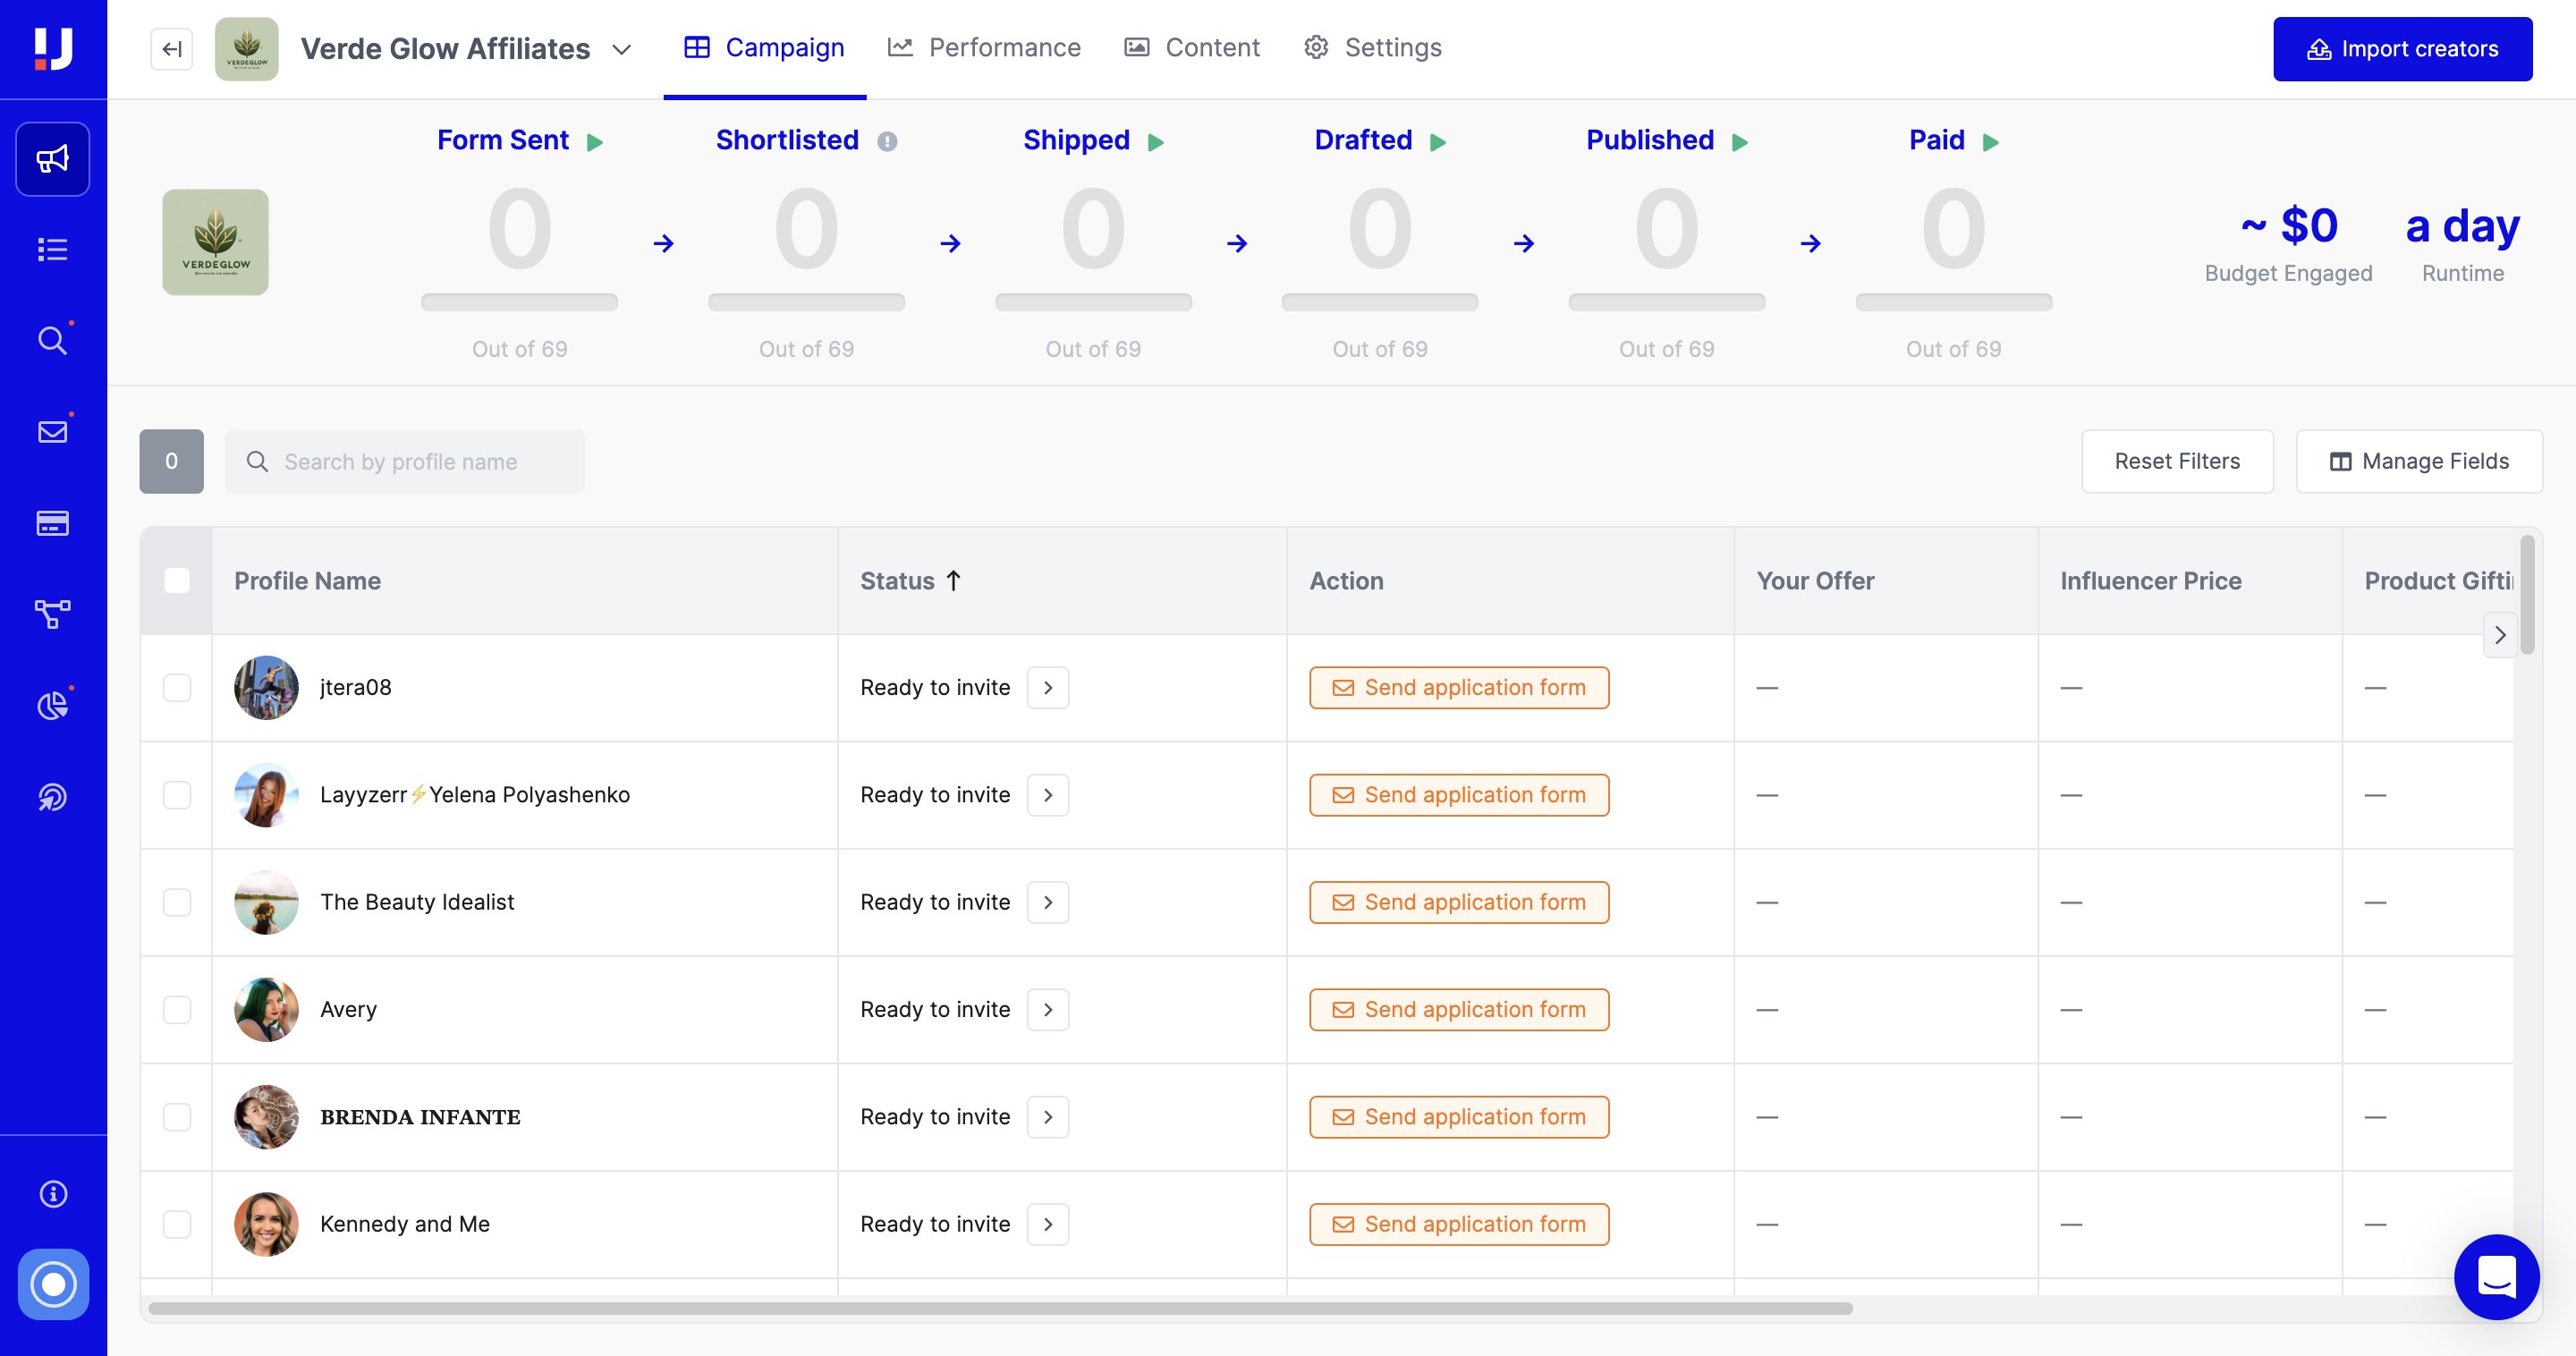Viewport: 2576px width, 1356px height.
Task: Open the analytics pie chart icon
Action: (x=52, y=705)
